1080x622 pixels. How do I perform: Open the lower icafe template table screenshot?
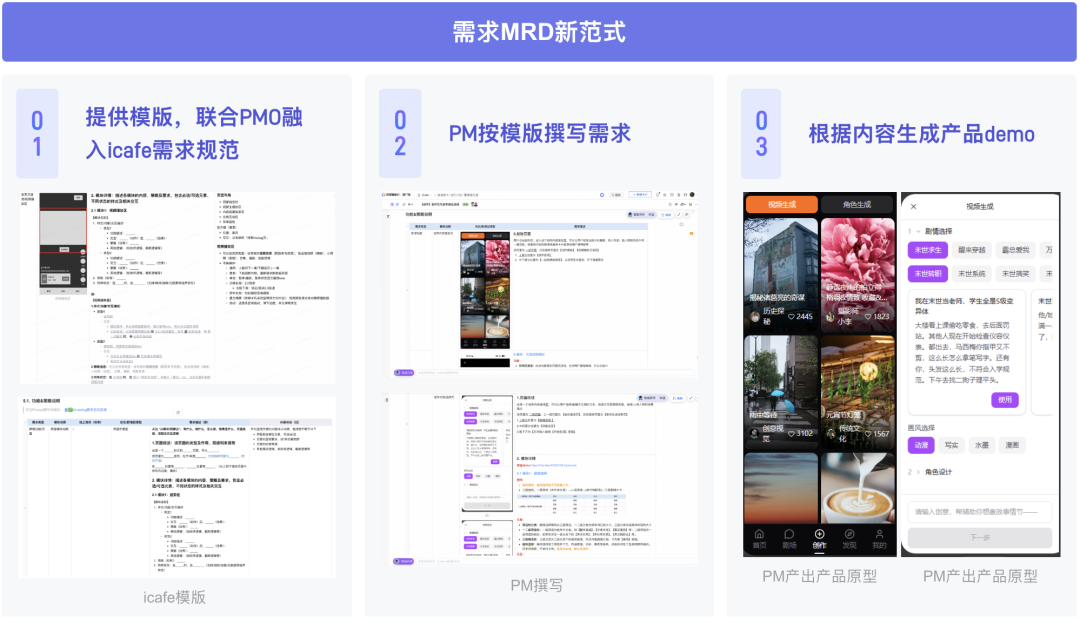(178, 486)
